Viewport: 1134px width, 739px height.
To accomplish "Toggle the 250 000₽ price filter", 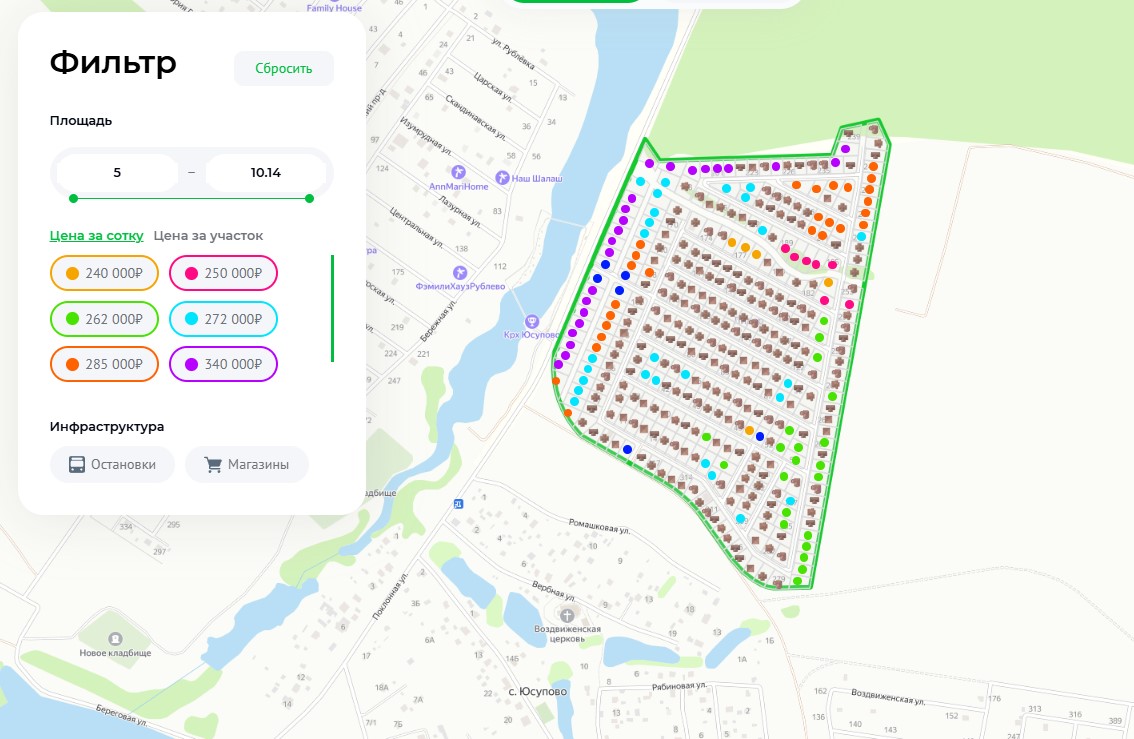I will [x=223, y=273].
